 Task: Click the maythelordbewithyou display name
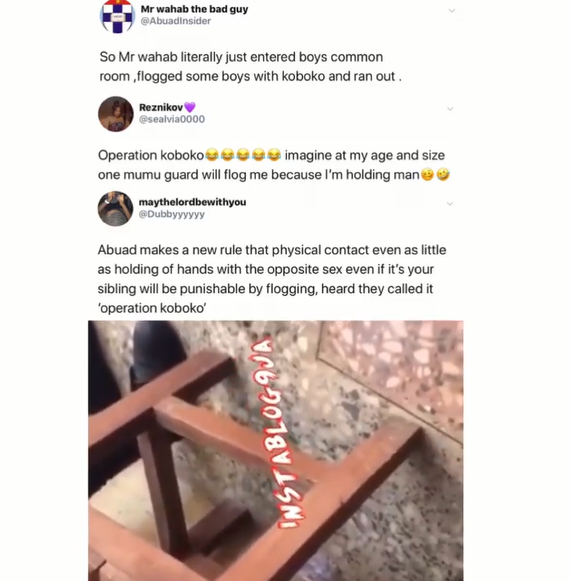pos(192,202)
